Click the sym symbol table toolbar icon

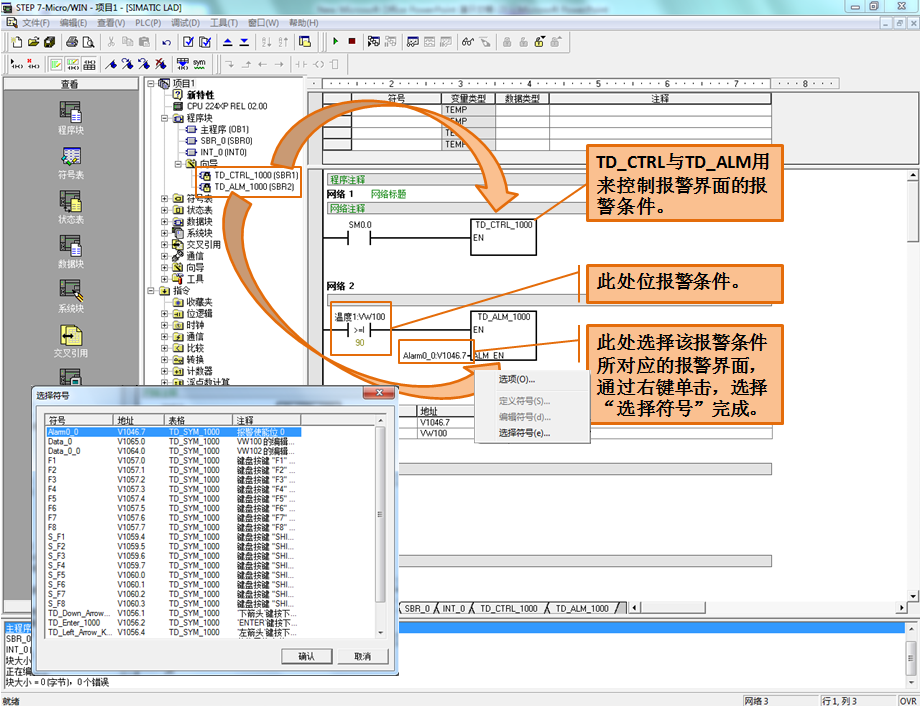(199, 64)
